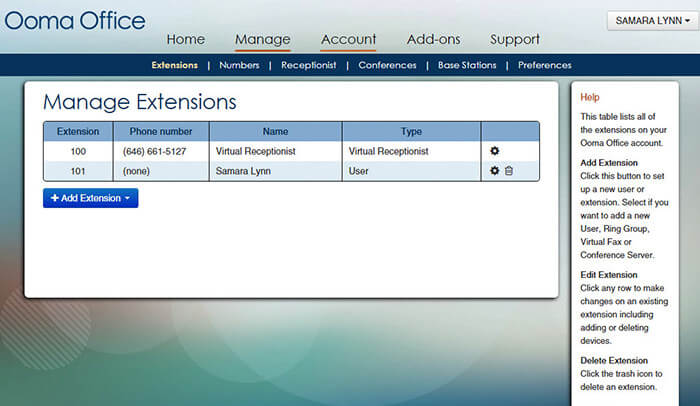The width and height of the screenshot is (700, 406).
Task: Open the Preferences submenu item
Action: 545,65
